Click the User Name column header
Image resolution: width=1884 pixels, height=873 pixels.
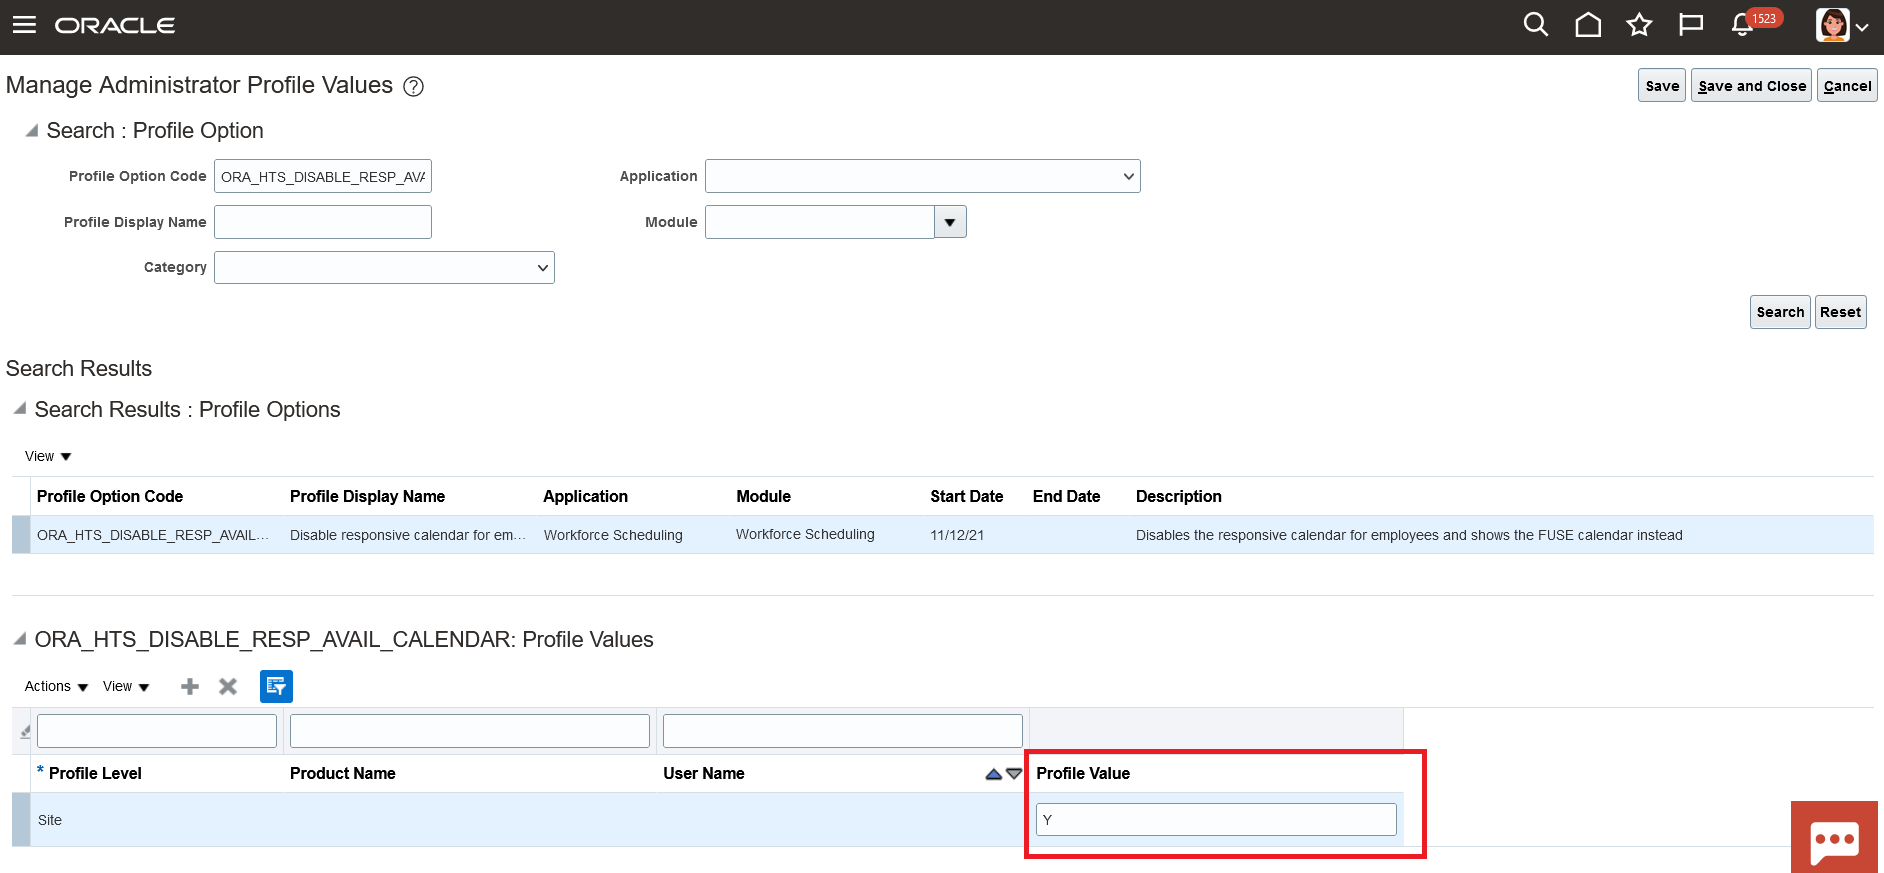tap(703, 774)
